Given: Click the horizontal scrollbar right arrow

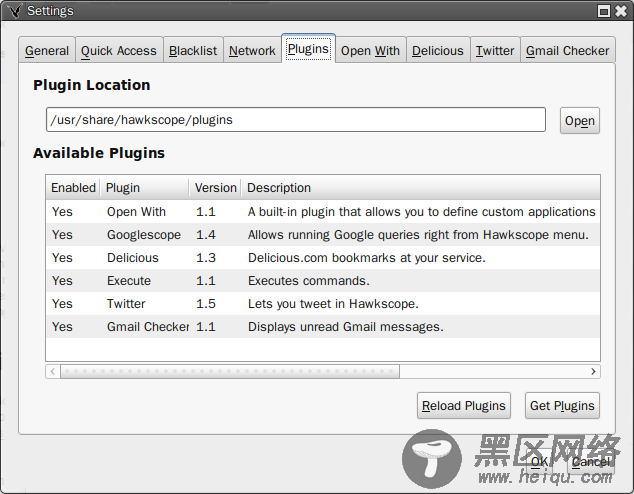Looking at the screenshot, I should coord(593,372).
